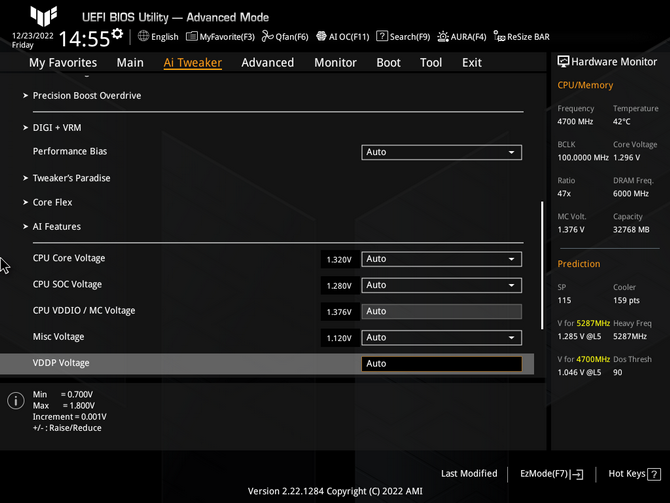
Task: Click the 12/23/2022 date text
Action: 32,36
